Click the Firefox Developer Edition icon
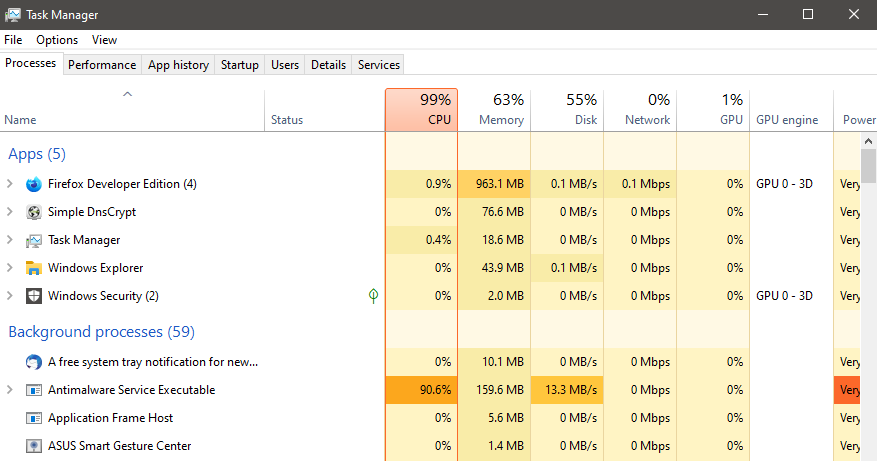The height and width of the screenshot is (461, 877). coord(33,184)
